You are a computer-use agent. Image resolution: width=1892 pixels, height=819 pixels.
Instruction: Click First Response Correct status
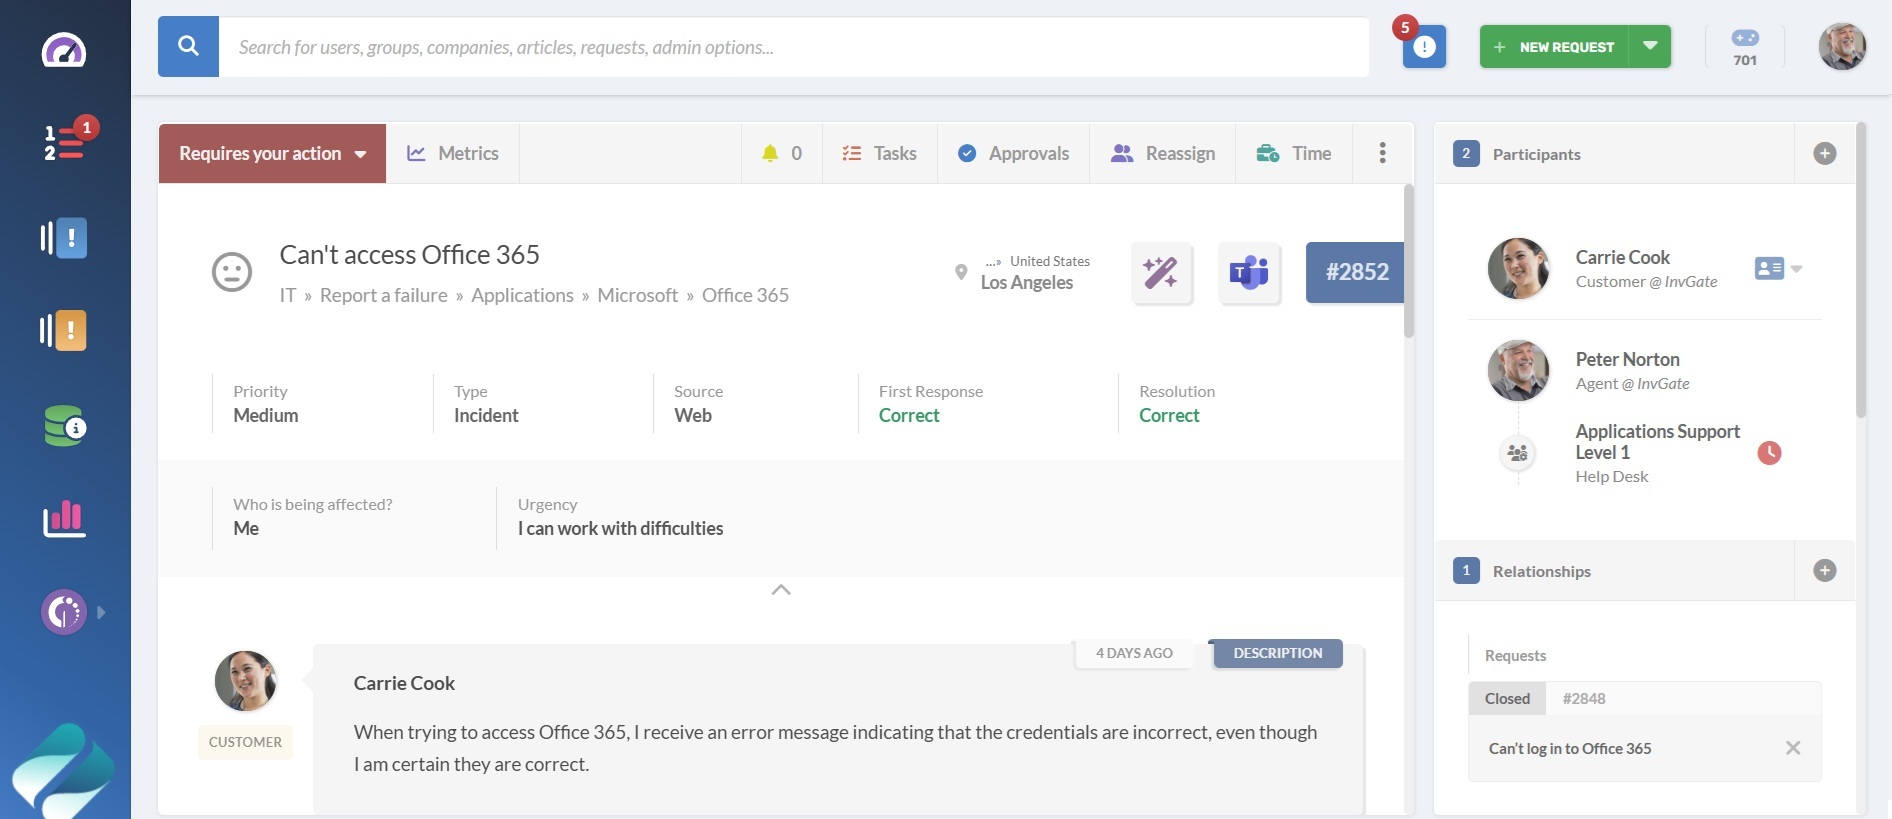pyautogui.click(x=909, y=415)
